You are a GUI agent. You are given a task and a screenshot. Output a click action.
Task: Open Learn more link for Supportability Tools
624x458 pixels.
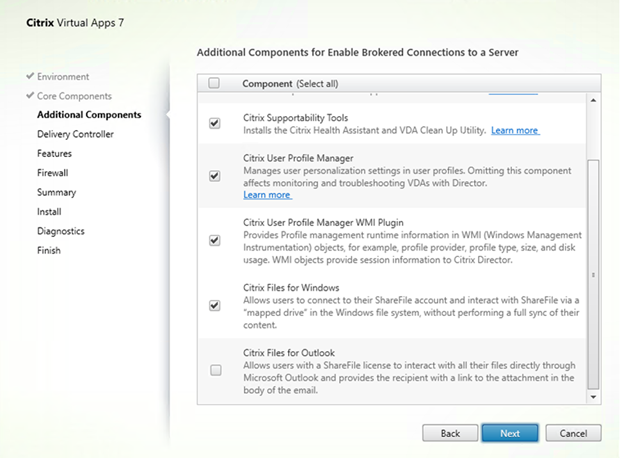(515, 131)
